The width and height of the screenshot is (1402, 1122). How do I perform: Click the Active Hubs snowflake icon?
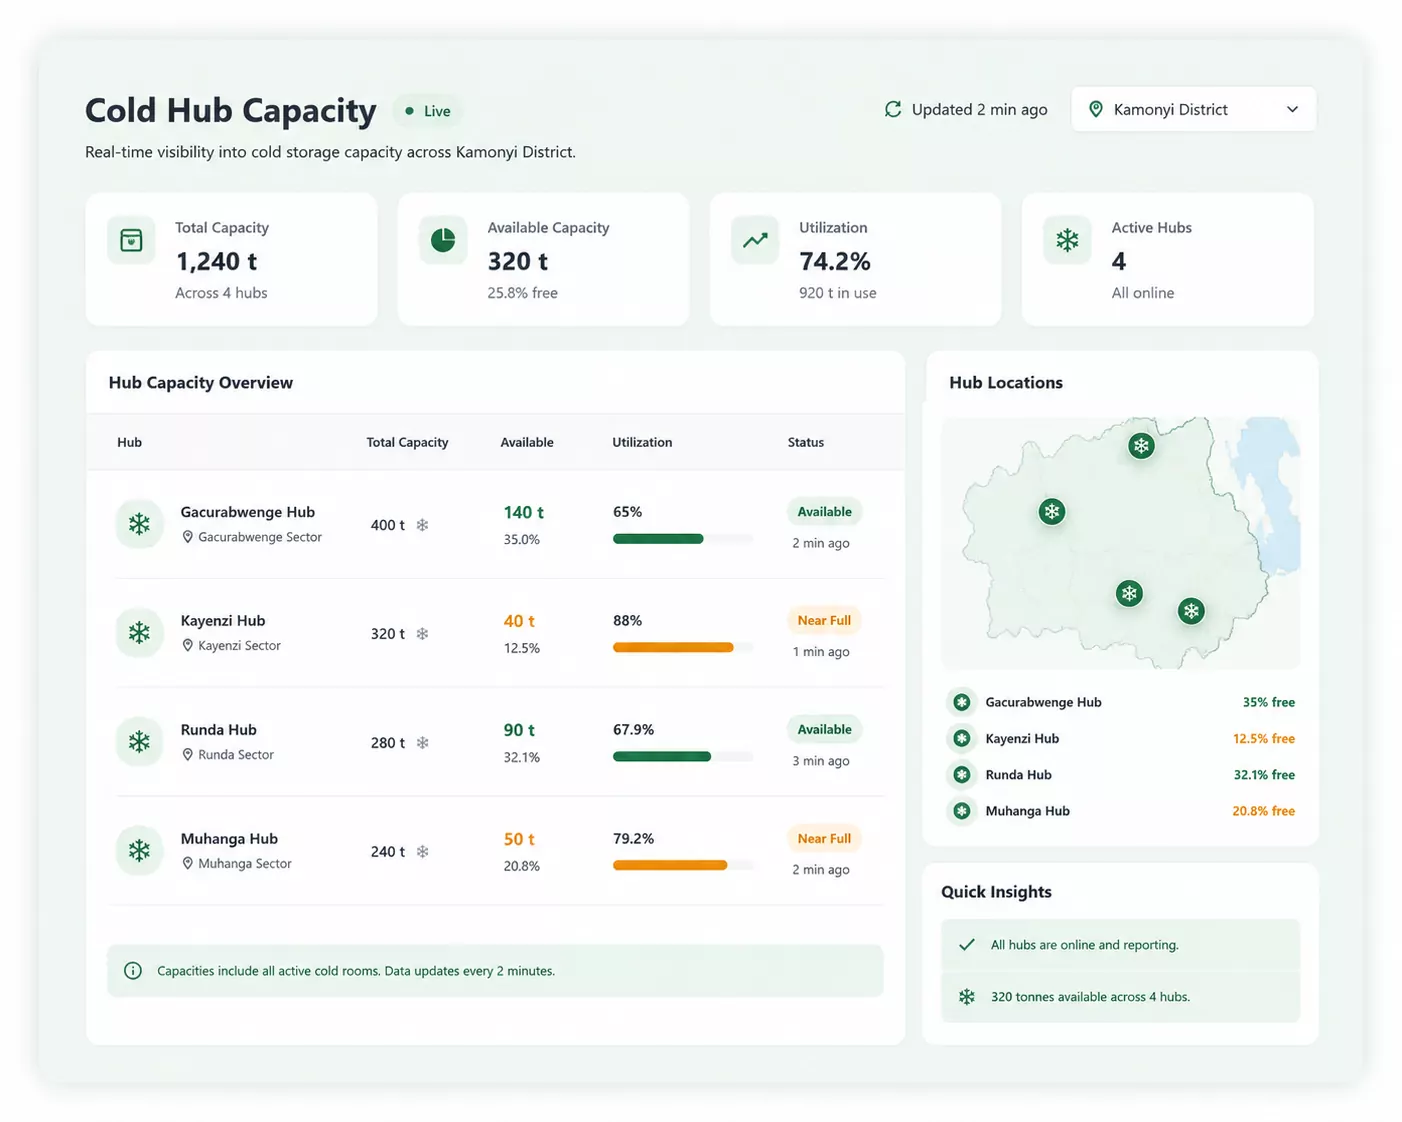click(1067, 240)
